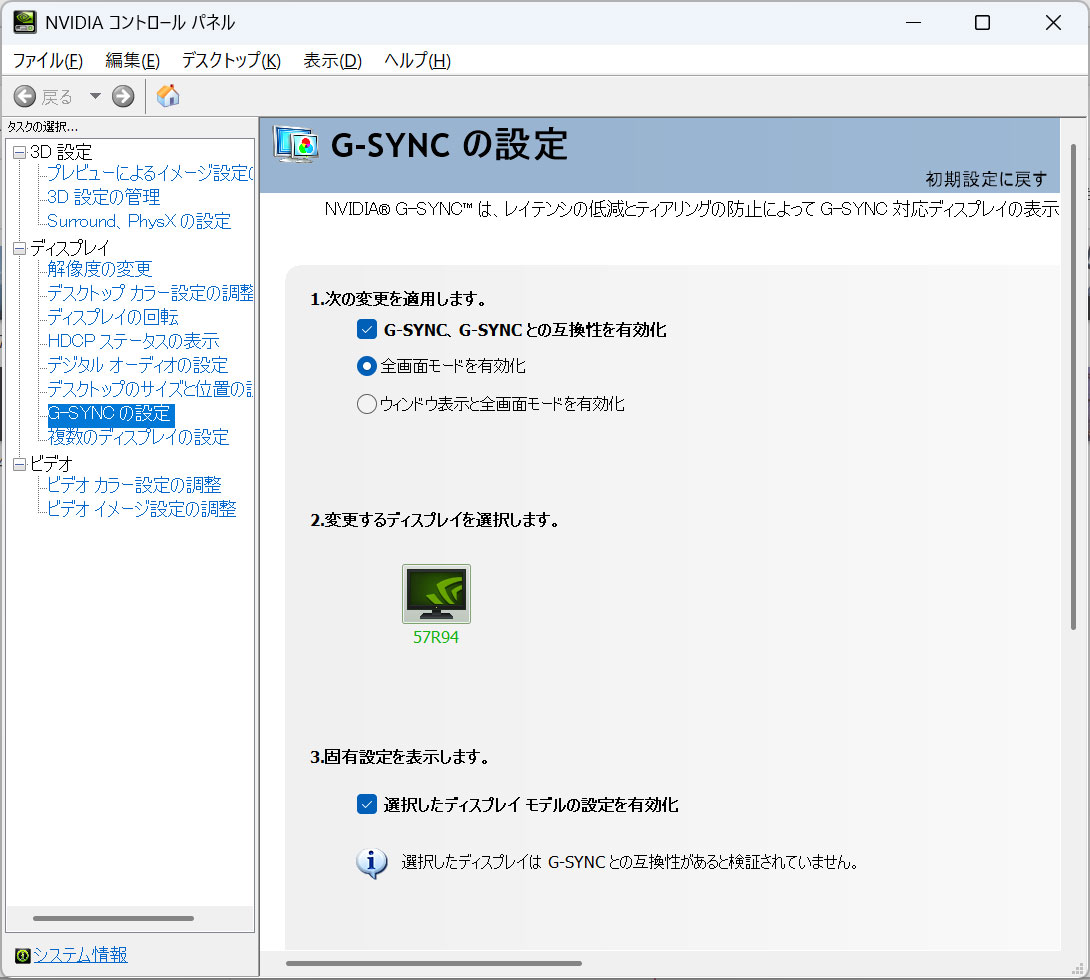Close the NVIDIA Control Panel window
The height and width of the screenshot is (980, 1090).
[x=1053, y=23]
